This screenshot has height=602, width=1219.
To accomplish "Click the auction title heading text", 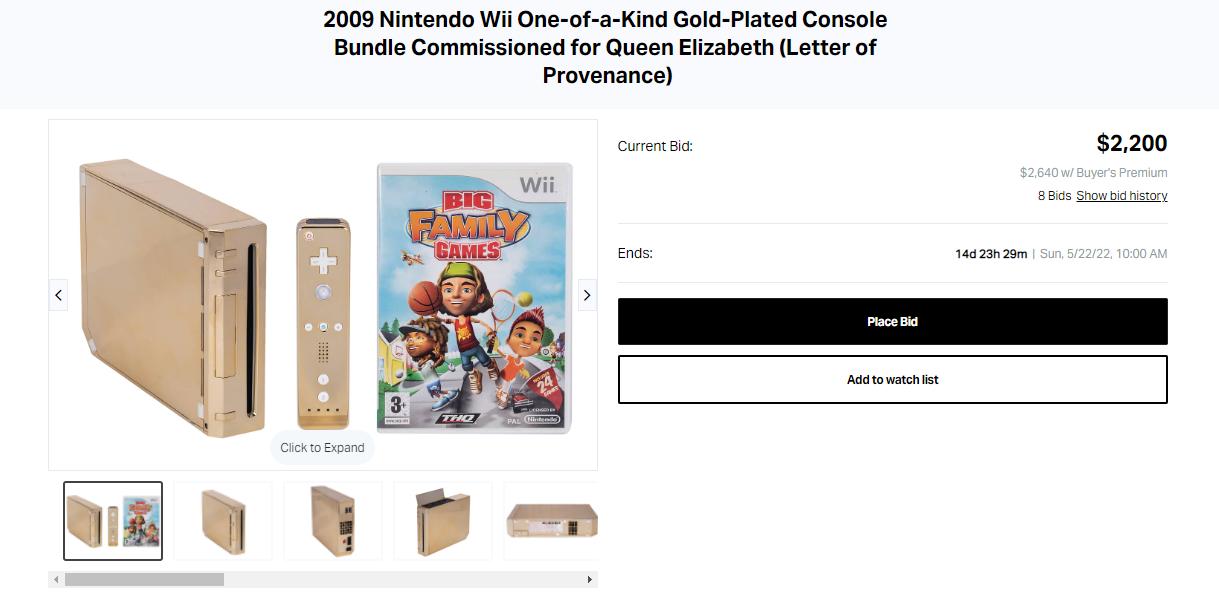I will click(606, 47).
